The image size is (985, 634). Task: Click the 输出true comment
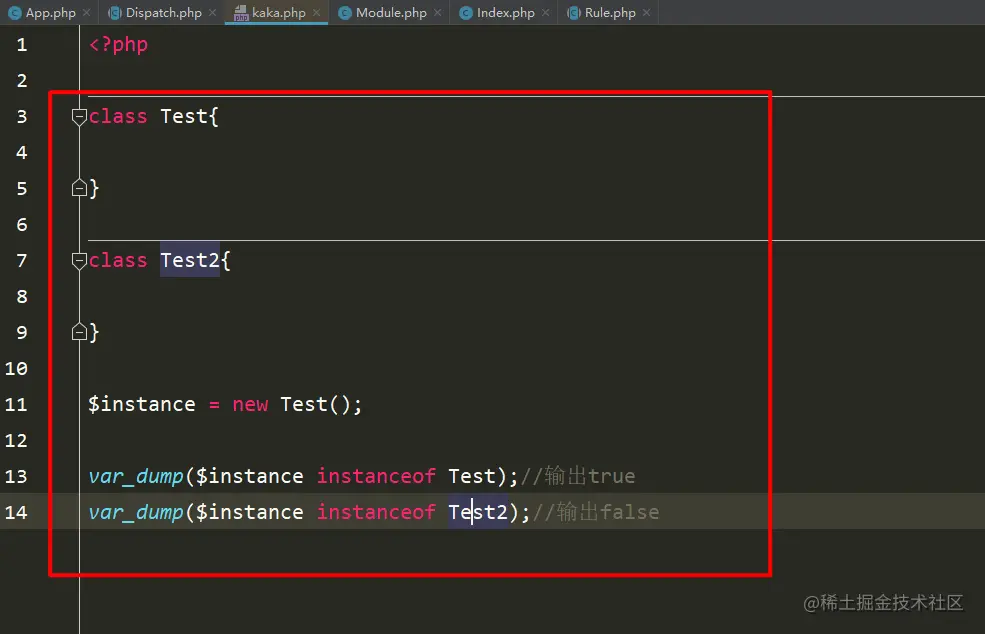(578, 476)
